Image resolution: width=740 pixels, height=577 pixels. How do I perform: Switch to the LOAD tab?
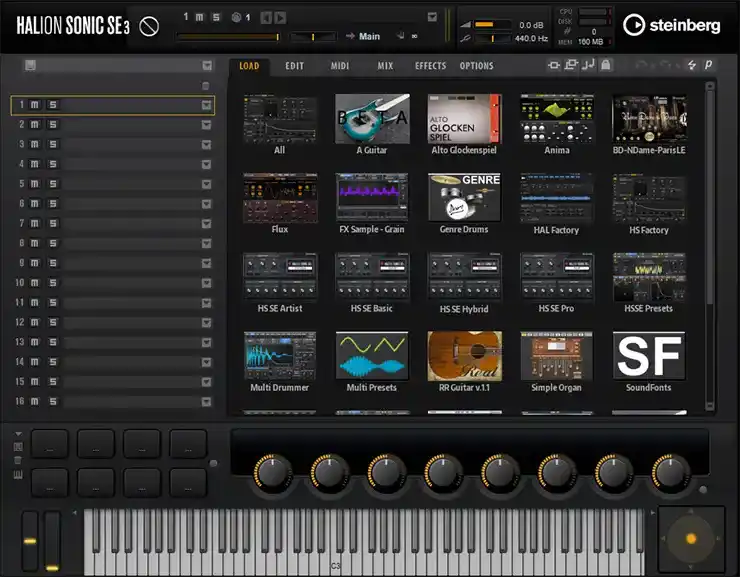coord(249,66)
